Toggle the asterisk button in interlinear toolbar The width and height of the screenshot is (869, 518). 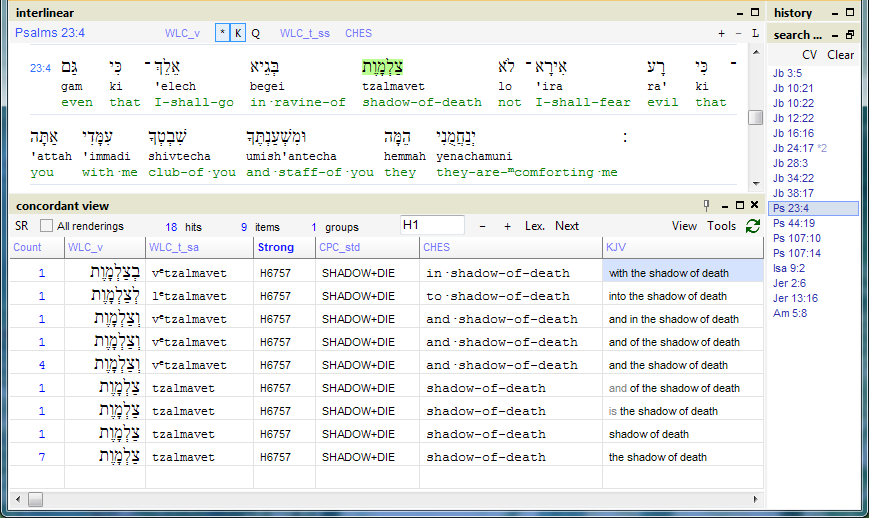[x=222, y=33]
